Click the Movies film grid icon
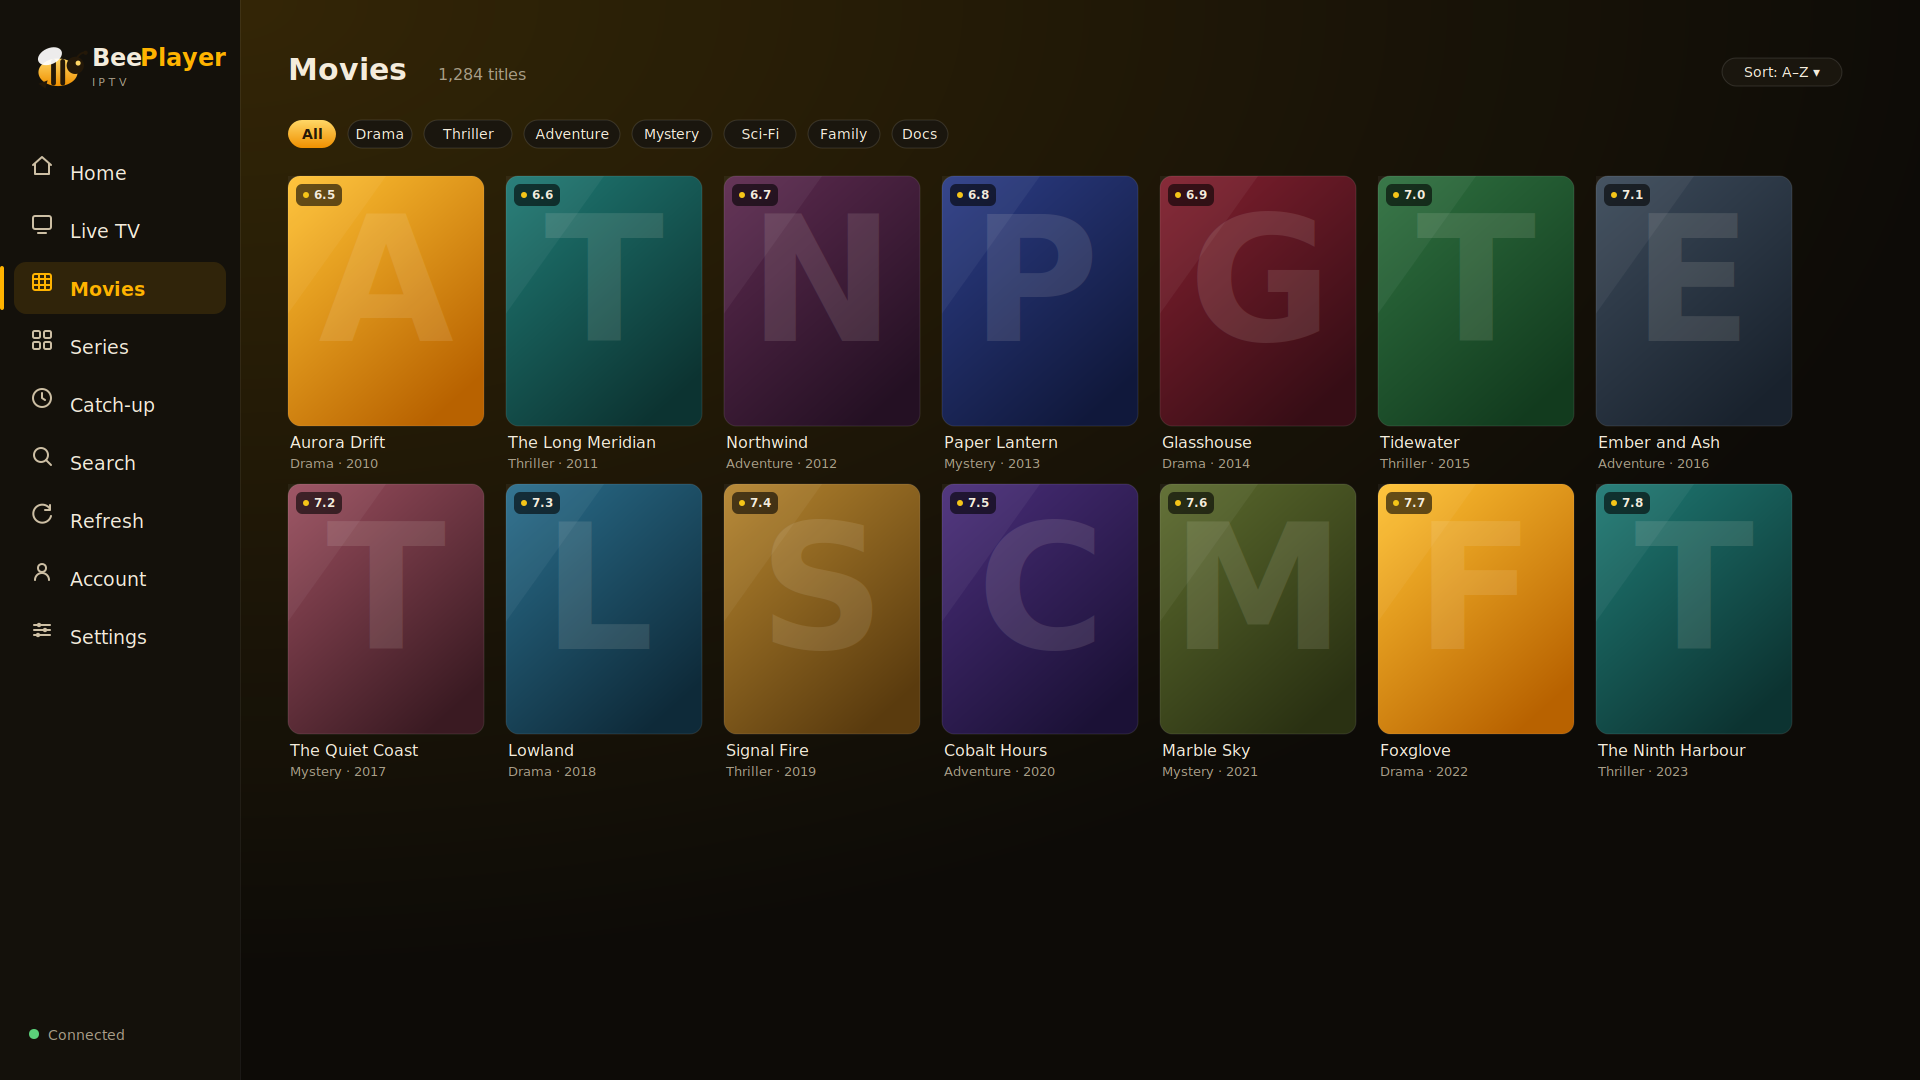 (42, 282)
